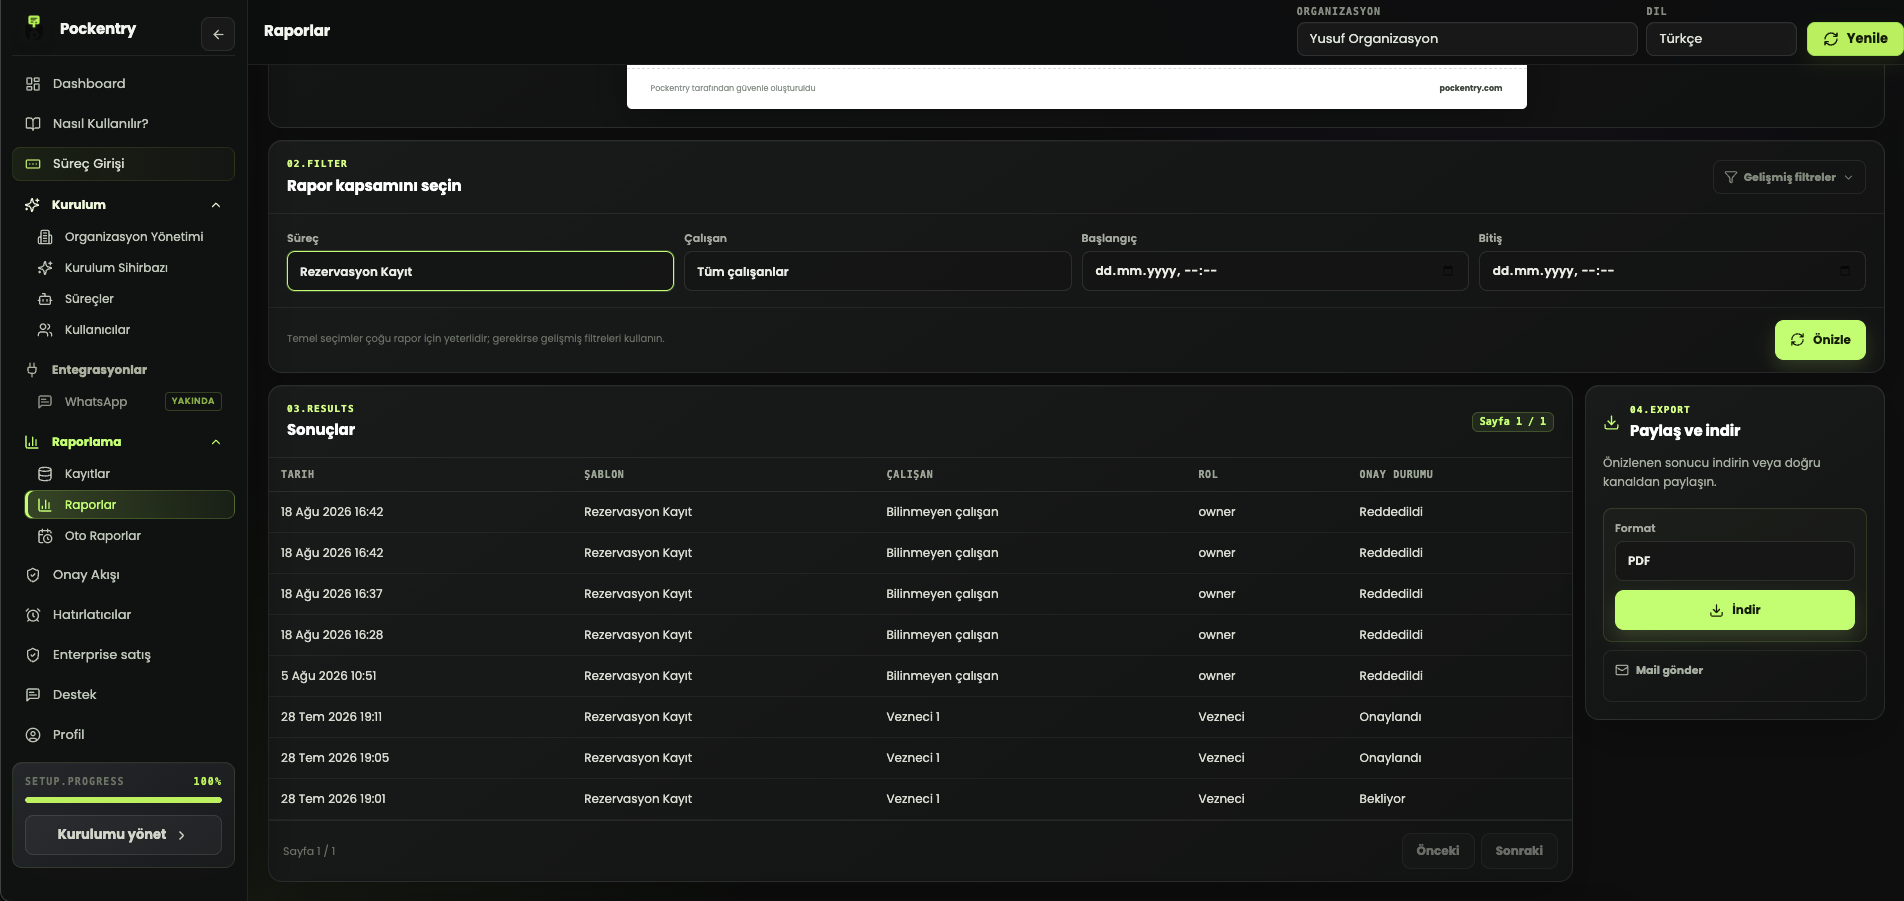1904x901 pixels.
Task: Expand Gelişmiş filtreler options
Action: (x=1789, y=177)
